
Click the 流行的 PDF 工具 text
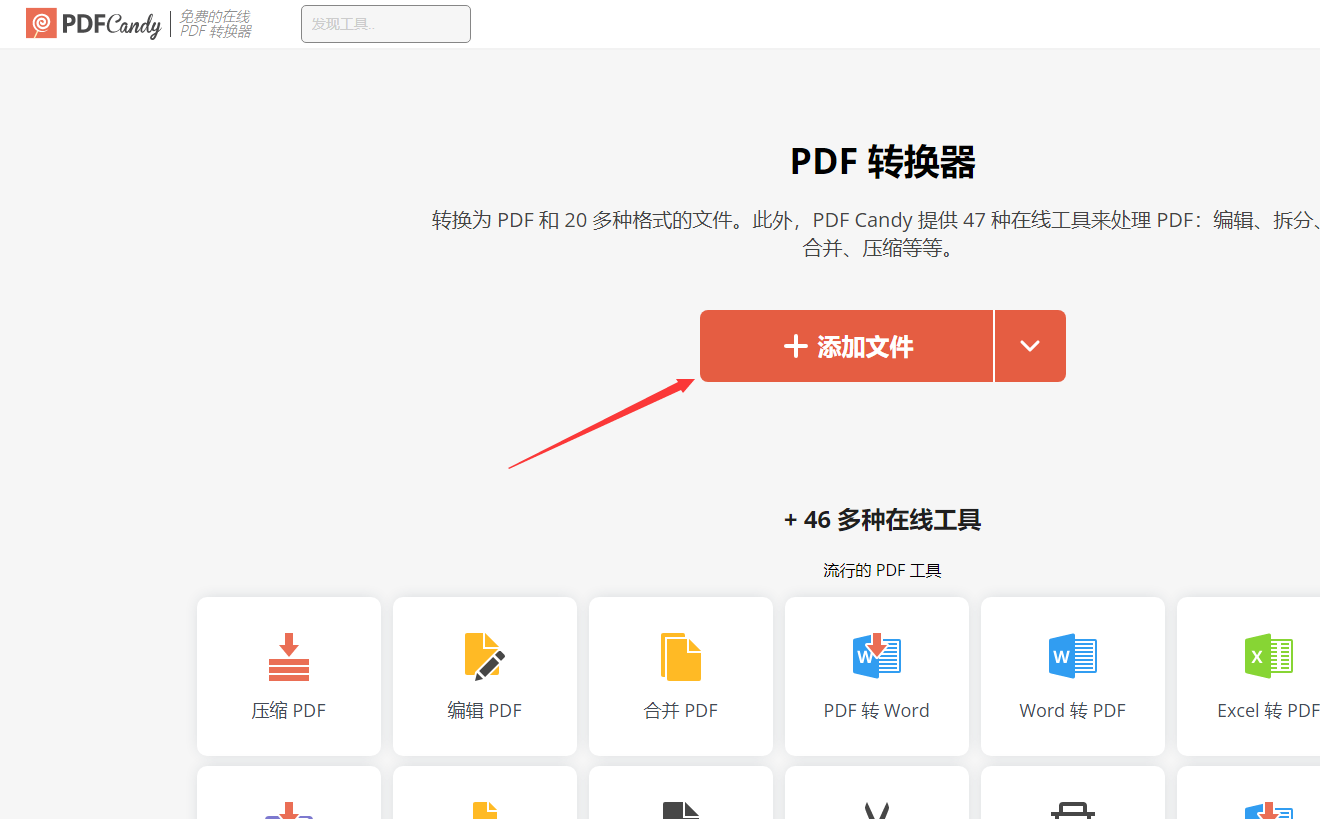click(x=883, y=571)
